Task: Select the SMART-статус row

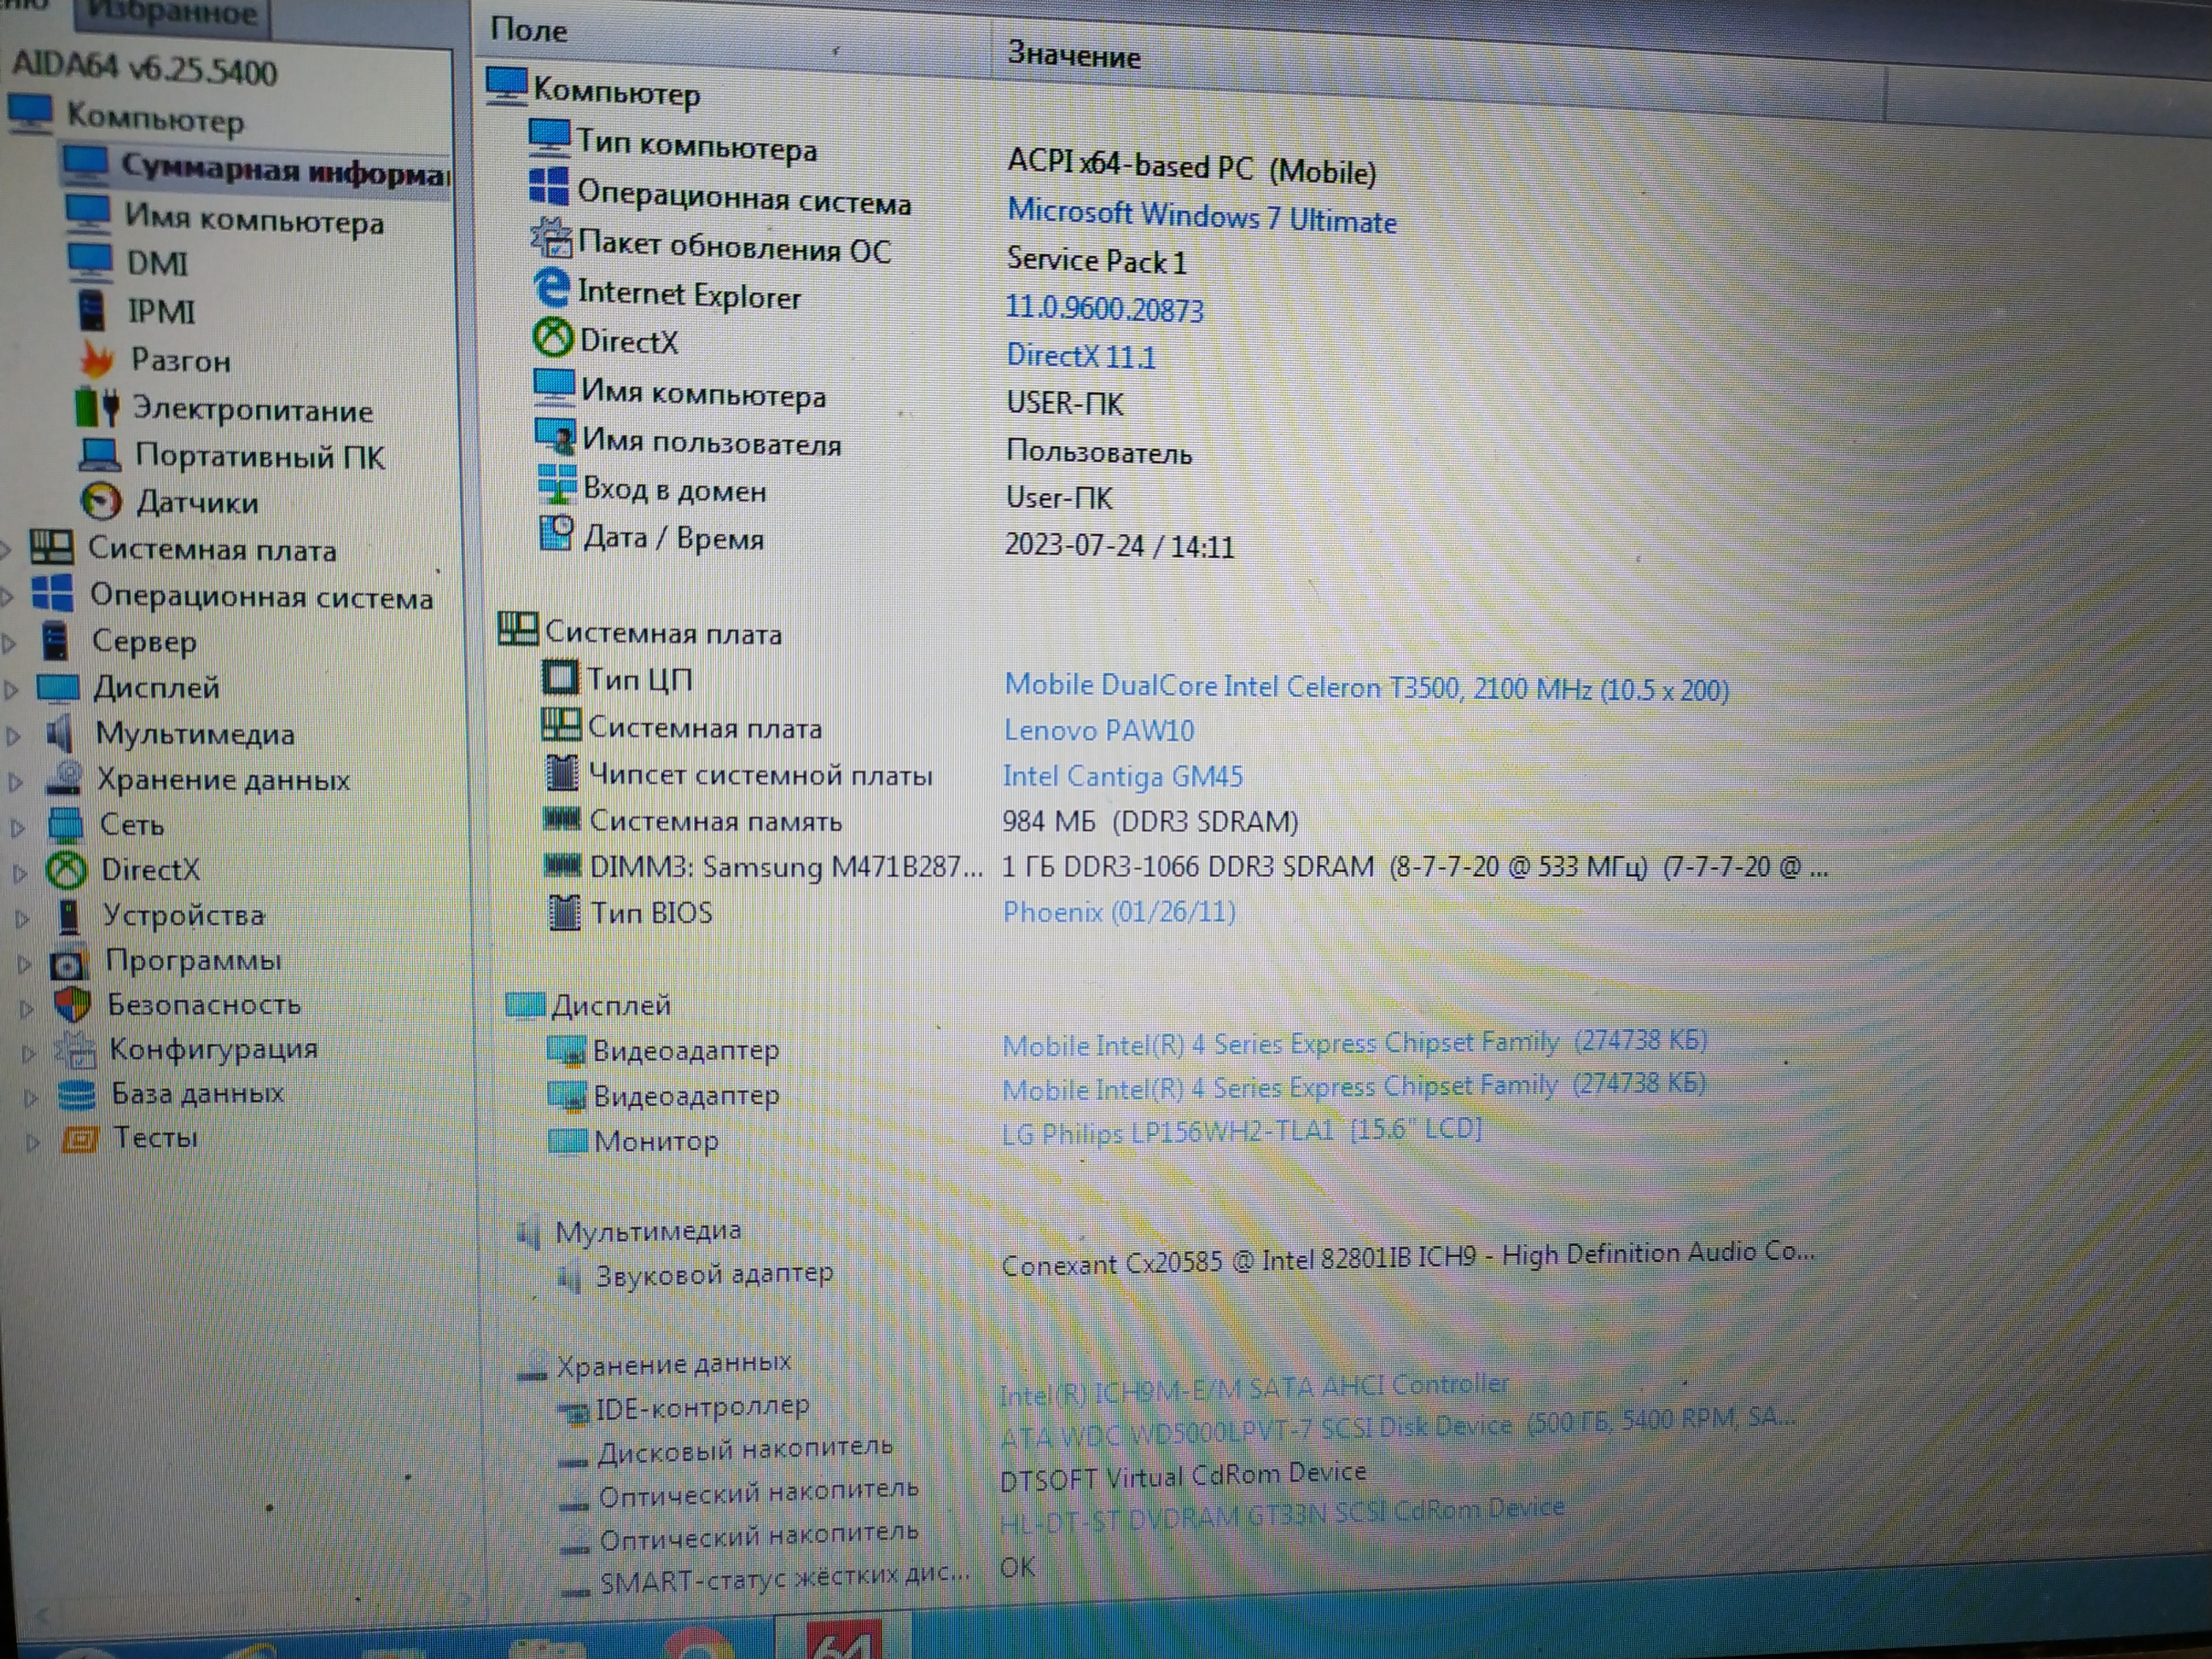Action: click(x=783, y=1580)
